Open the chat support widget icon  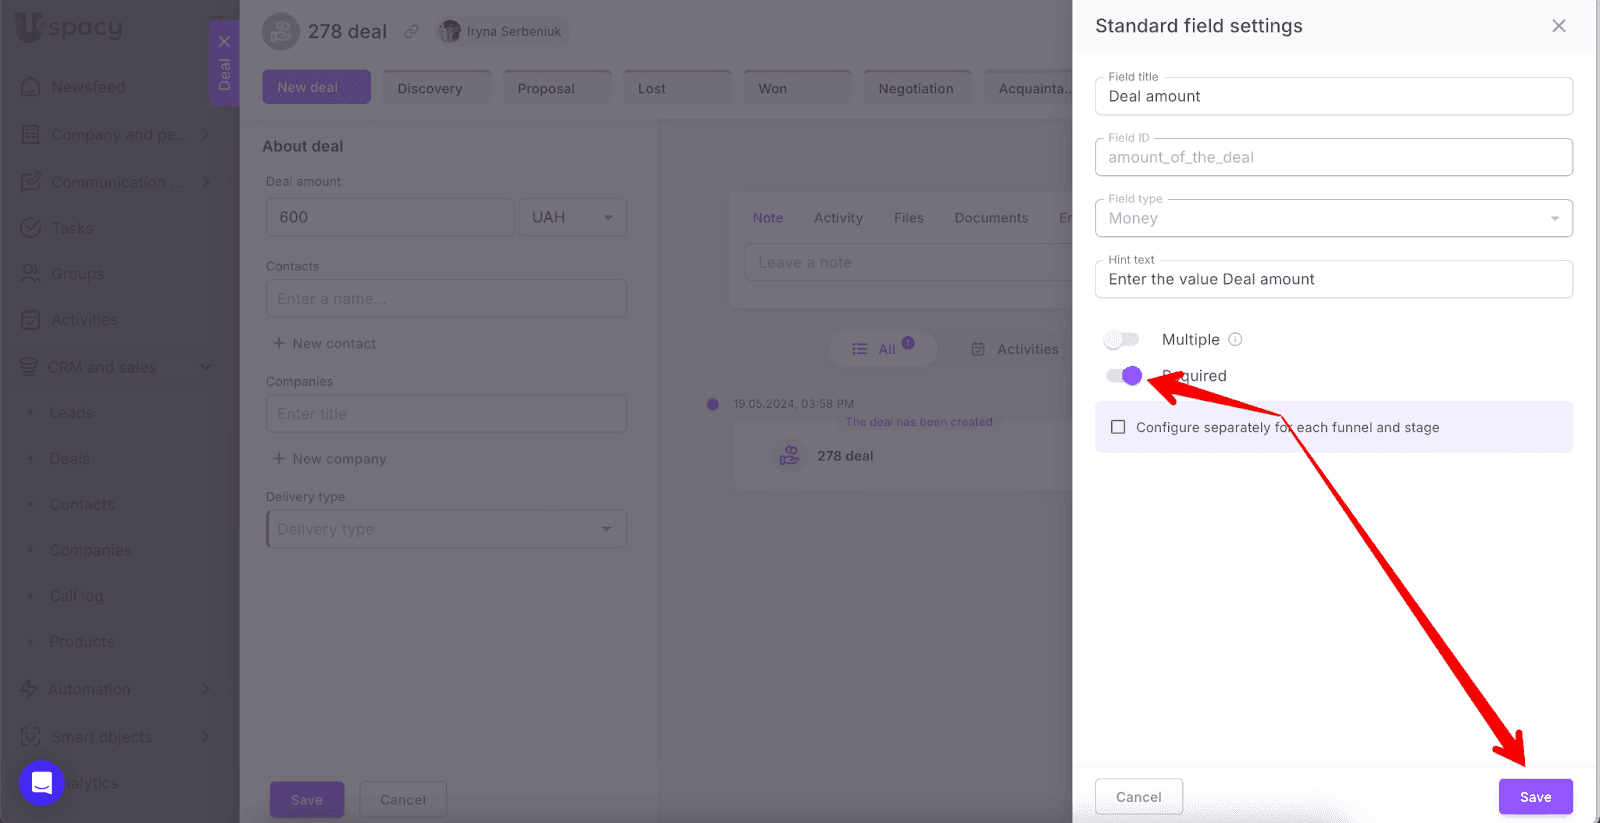pyautogui.click(x=42, y=783)
